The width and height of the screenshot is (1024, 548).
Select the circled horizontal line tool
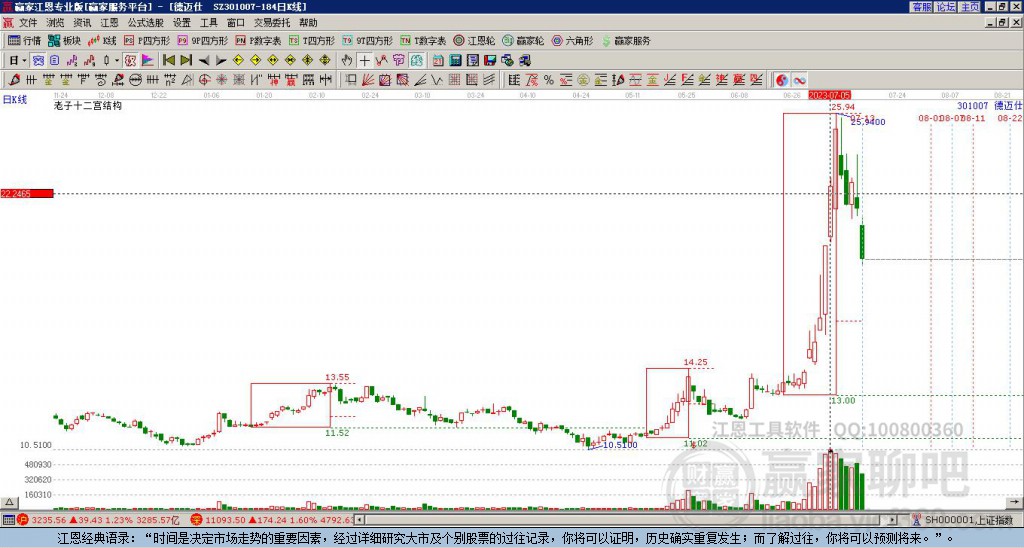coord(136,80)
